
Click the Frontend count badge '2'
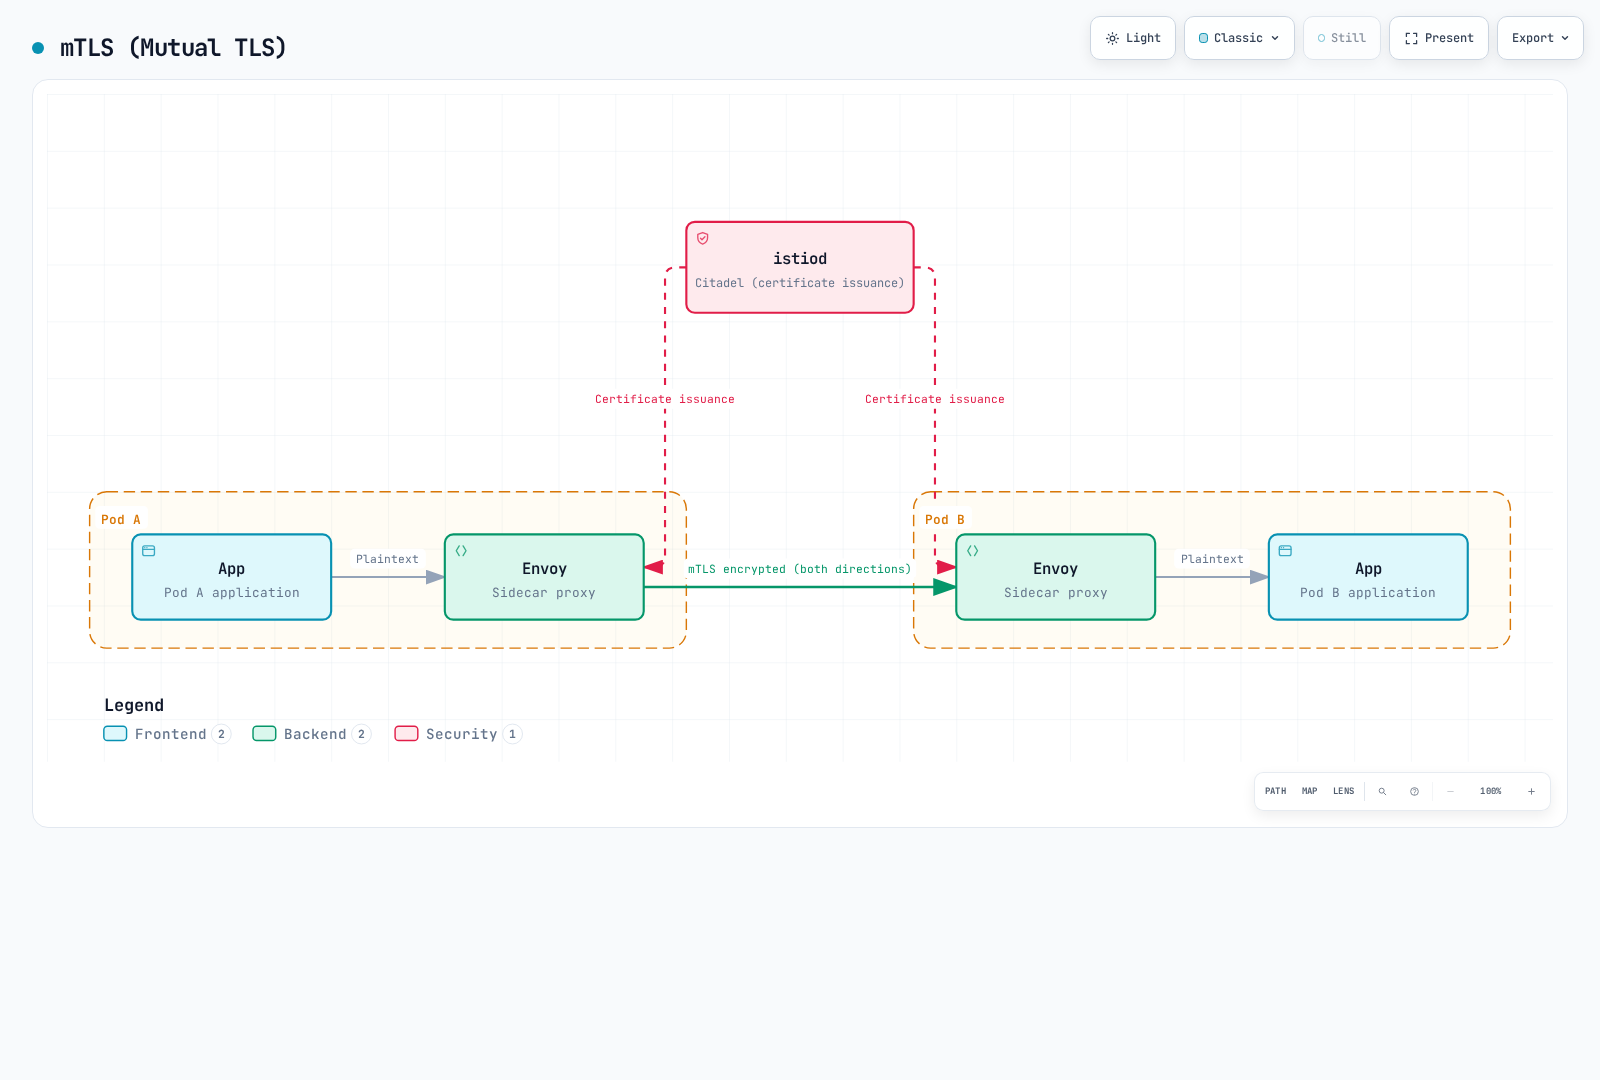pos(221,734)
